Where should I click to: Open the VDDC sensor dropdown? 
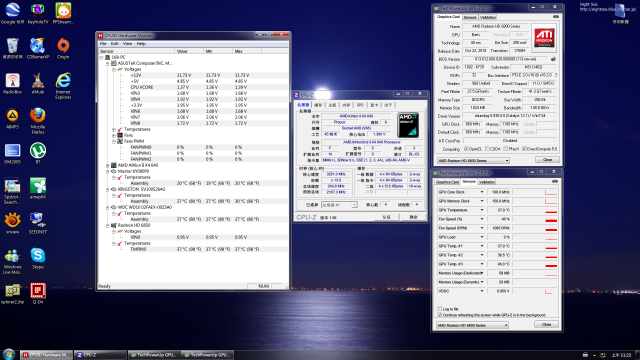pyautogui.click(x=482, y=291)
